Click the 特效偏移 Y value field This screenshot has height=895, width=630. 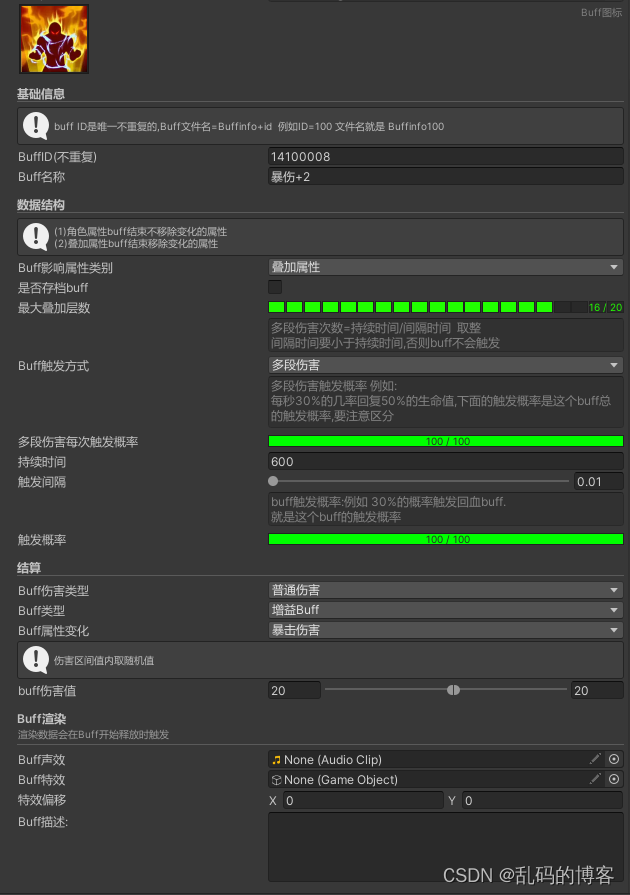tap(542, 800)
